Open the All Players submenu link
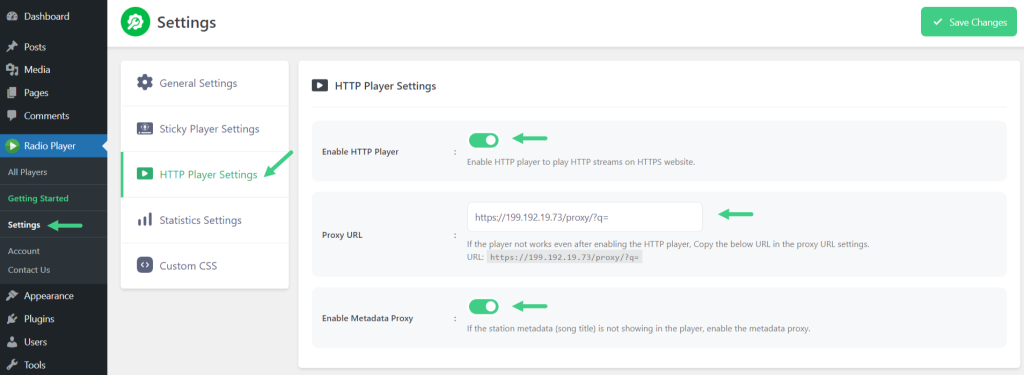Screen dimensions: 1024x375 coord(27,172)
